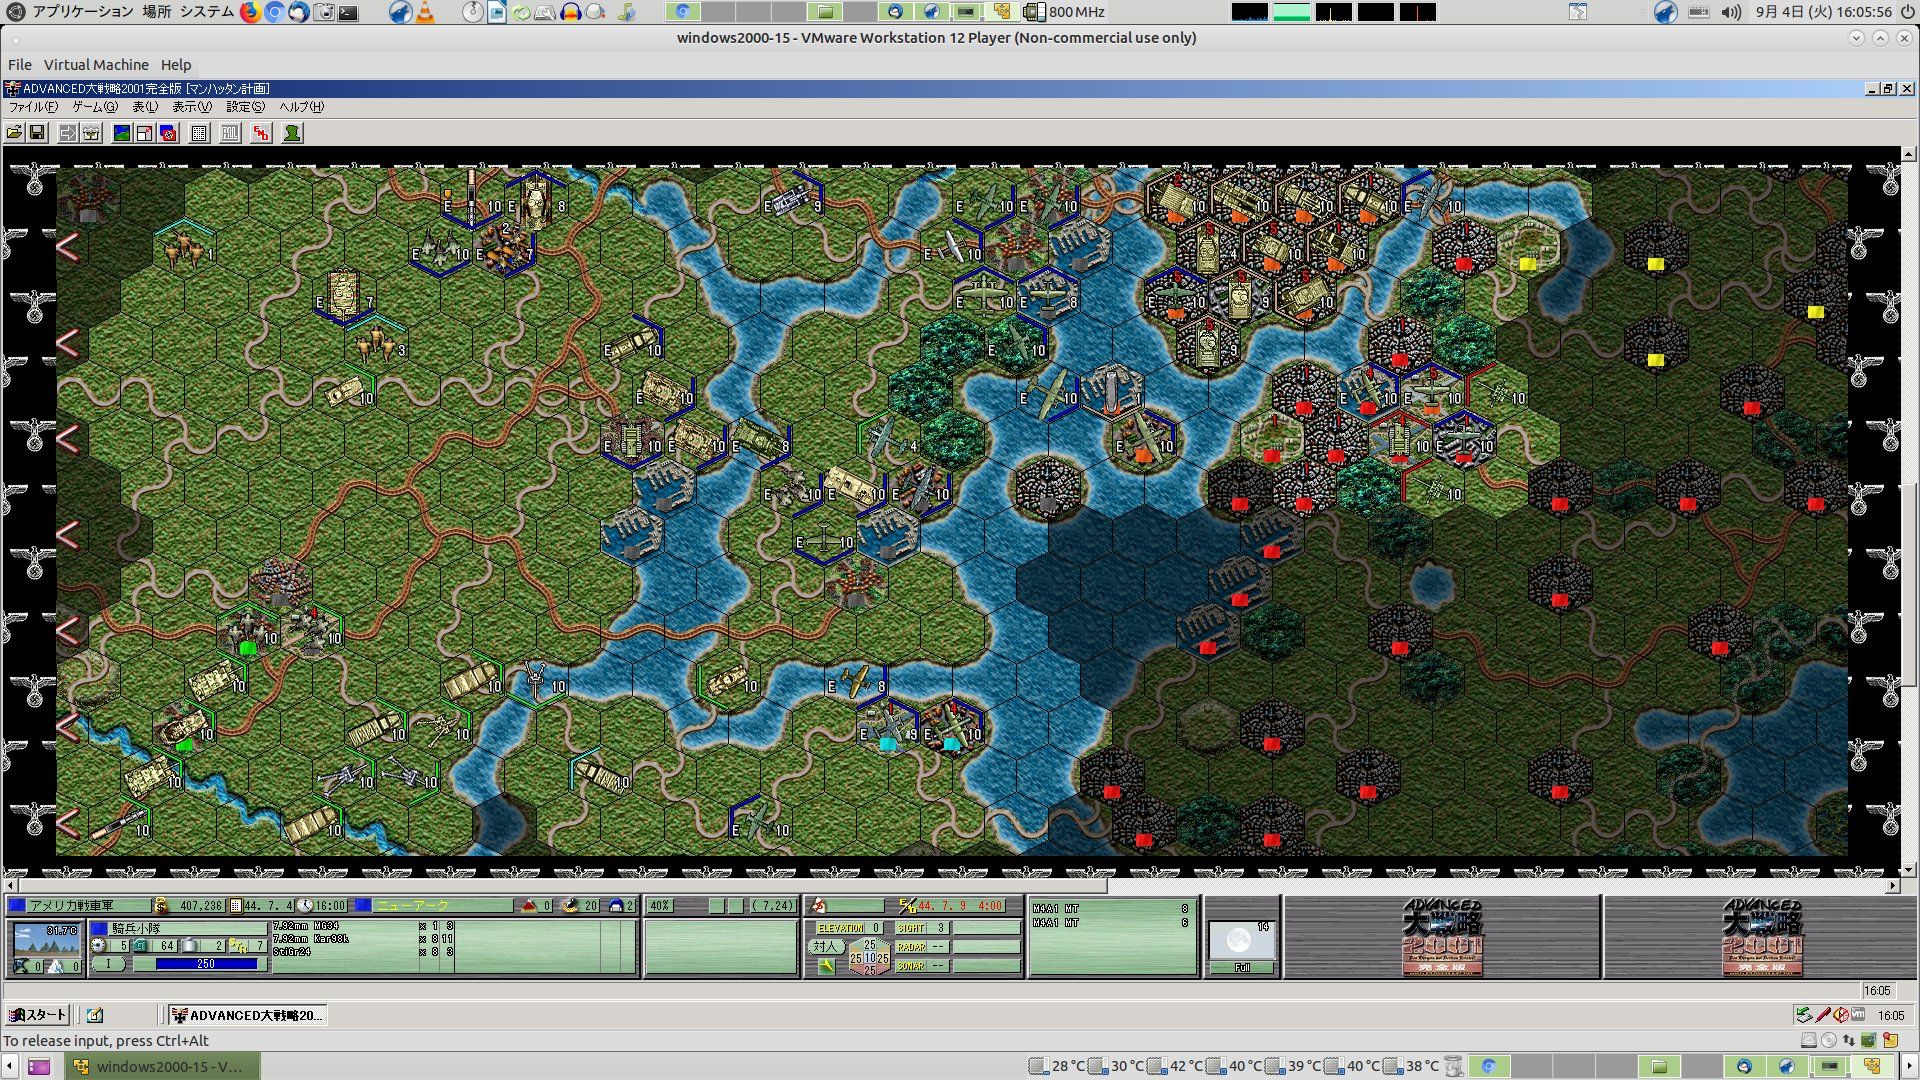Image resolution: width=1920 pixels, height=1080 pixels.
Task: Open VMware Virtual Machine menu
Action: click(x=96, y=65)
